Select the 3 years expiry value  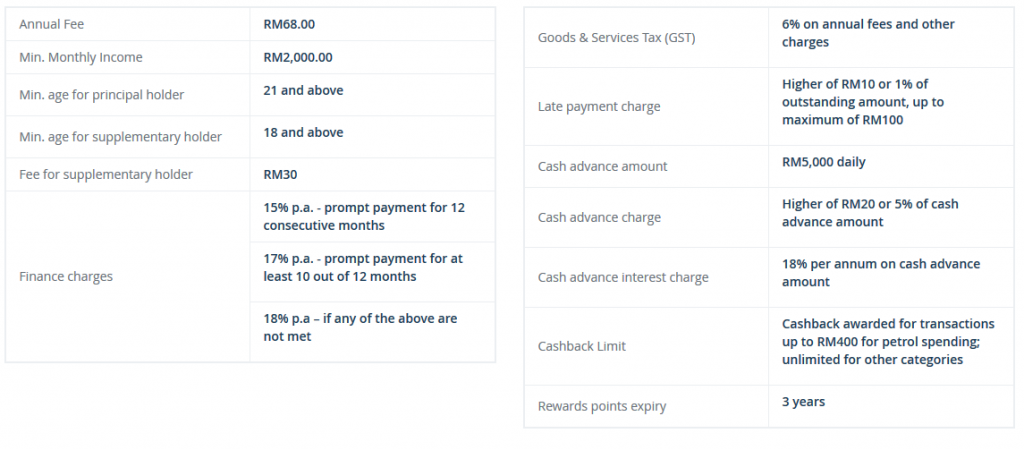803,402
